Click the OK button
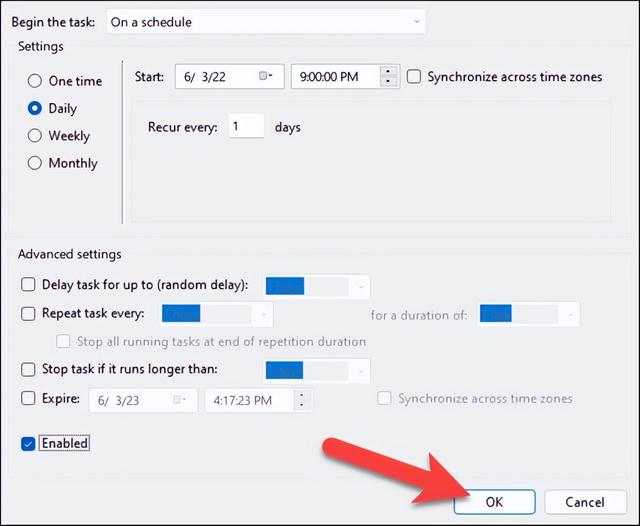This screenshot has height=526, width=640. [x=494, y=502]
